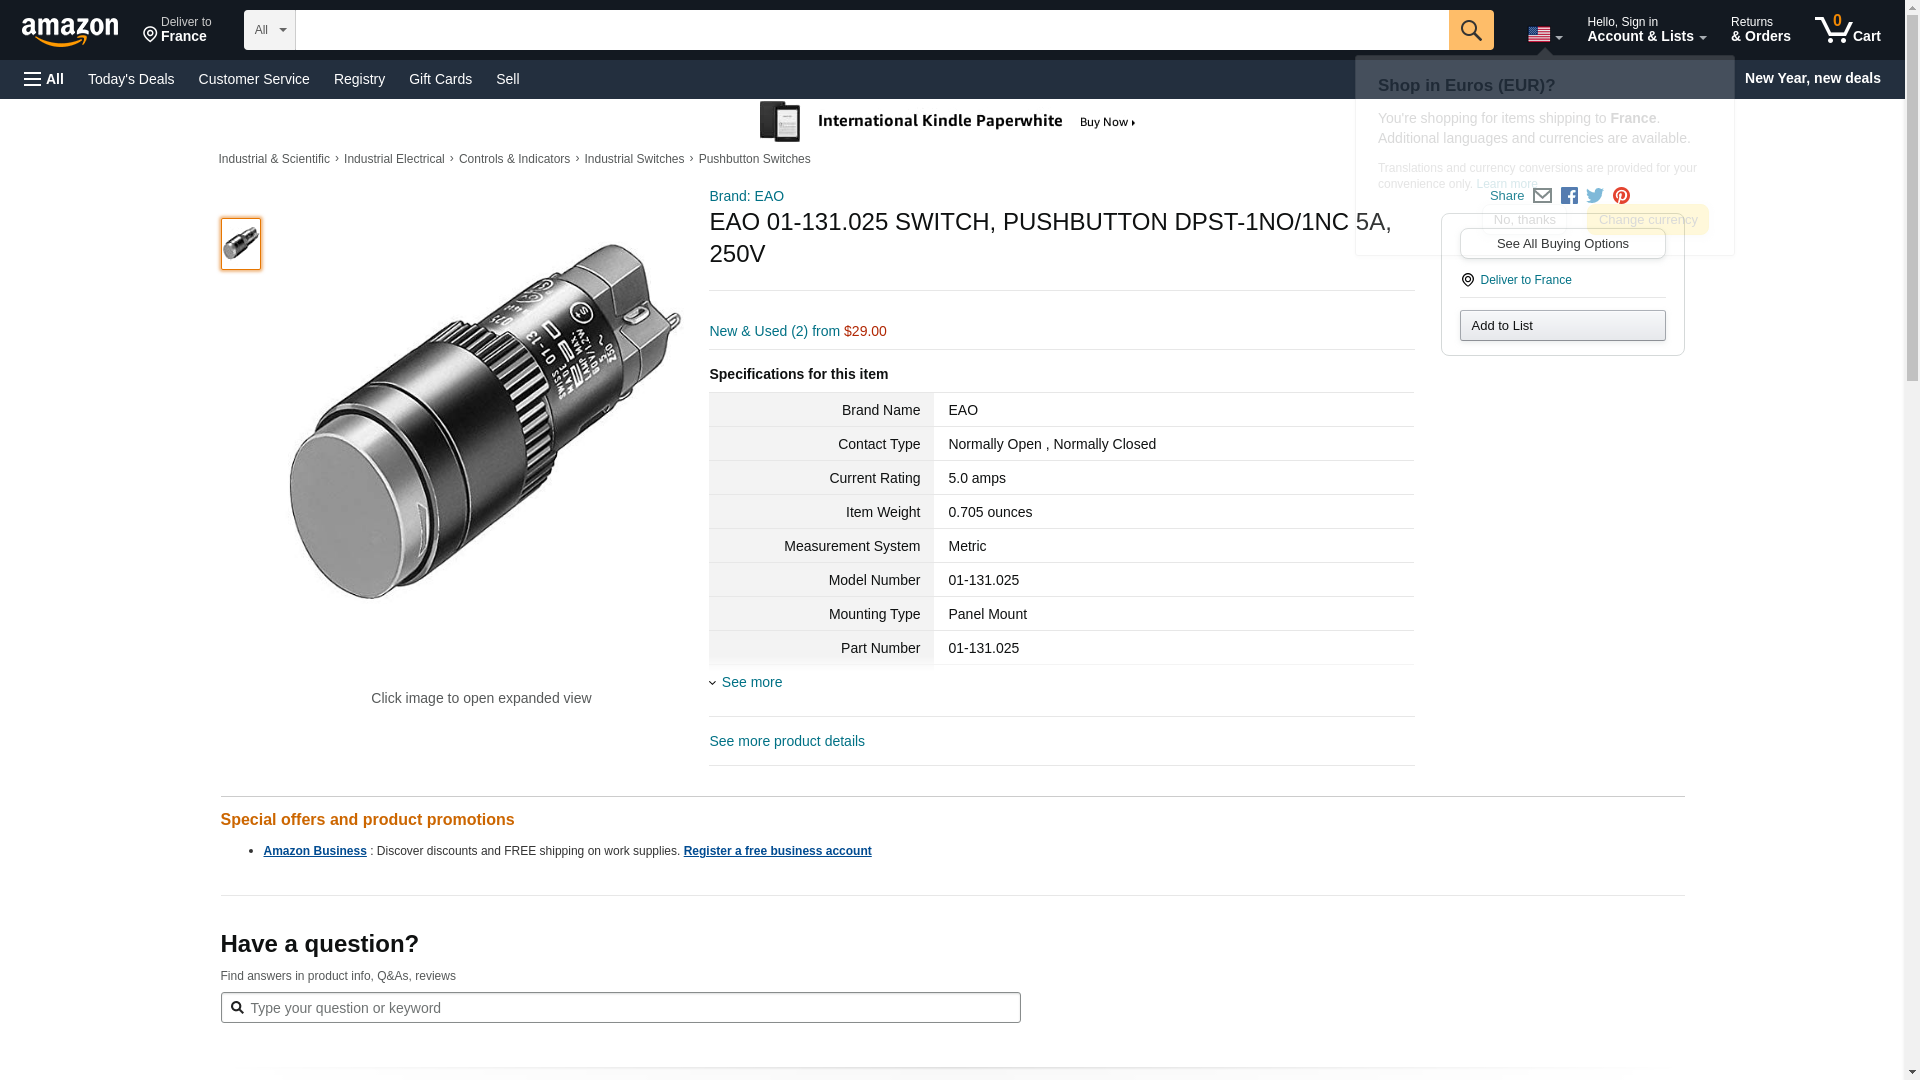Open Register a free business account link
This screenshot has width=1920, height=1080.
[777, 851]
